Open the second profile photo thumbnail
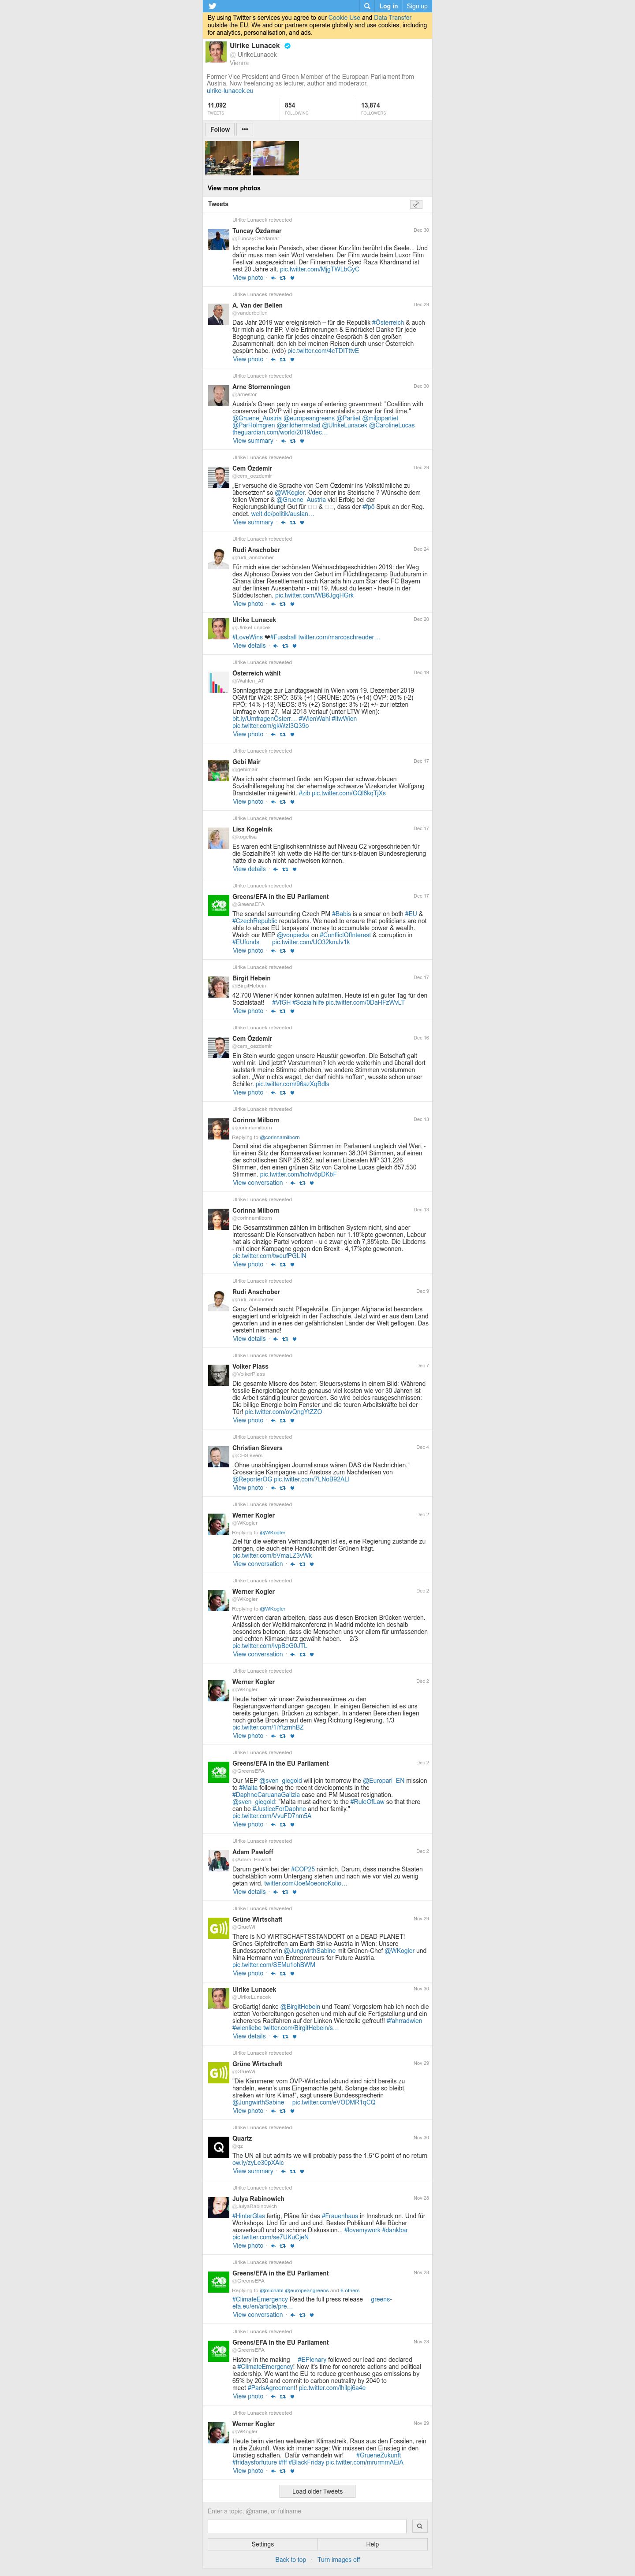Screen dimensions: 635x2576 pos(275,158)
